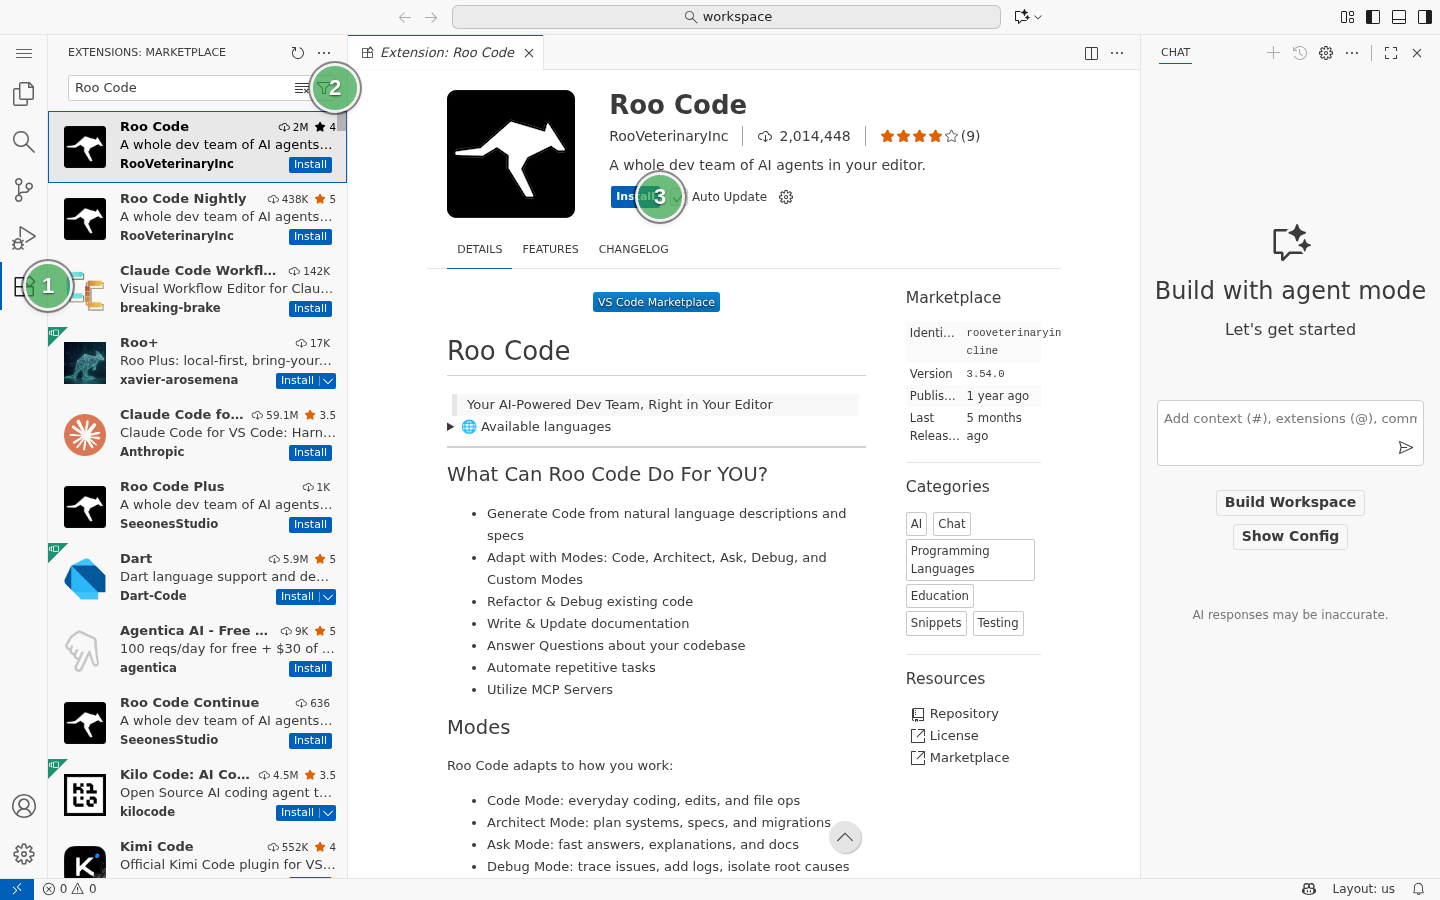This screenshot has height=900, width=1440.
Task: Open the application hamburger menu
Action: click(x=24, y=53)
